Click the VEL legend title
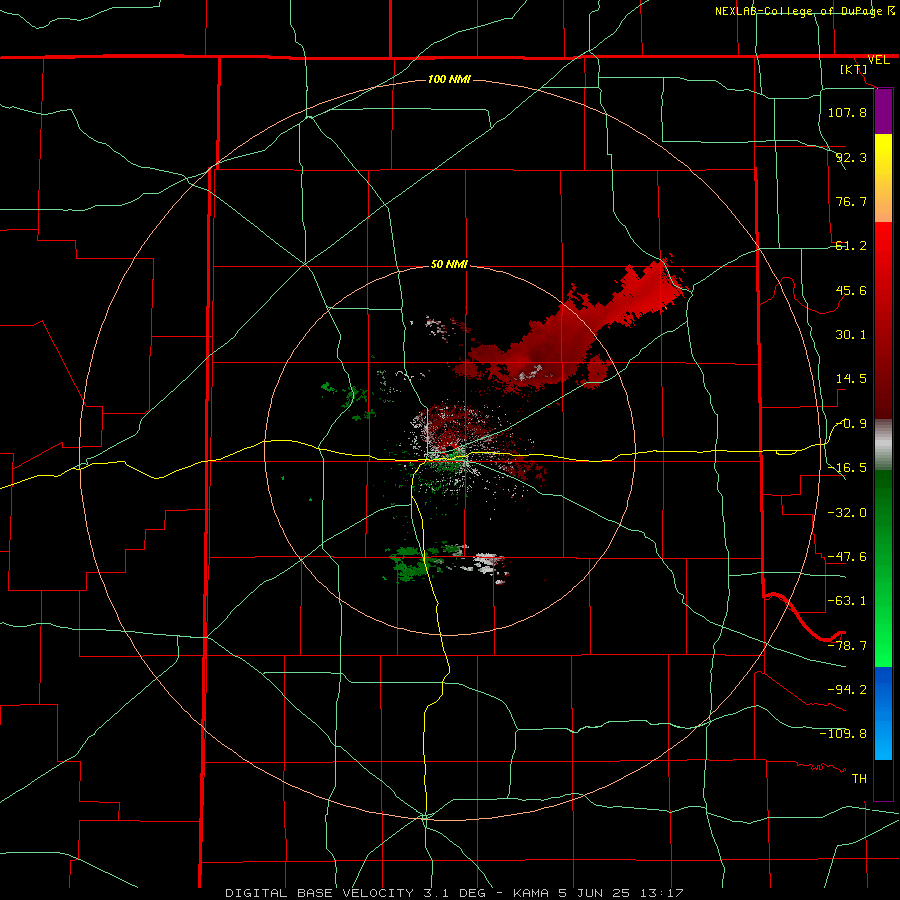Image resolution: width=900 pixels, height=900 pixels. click(x=878, y=60)
